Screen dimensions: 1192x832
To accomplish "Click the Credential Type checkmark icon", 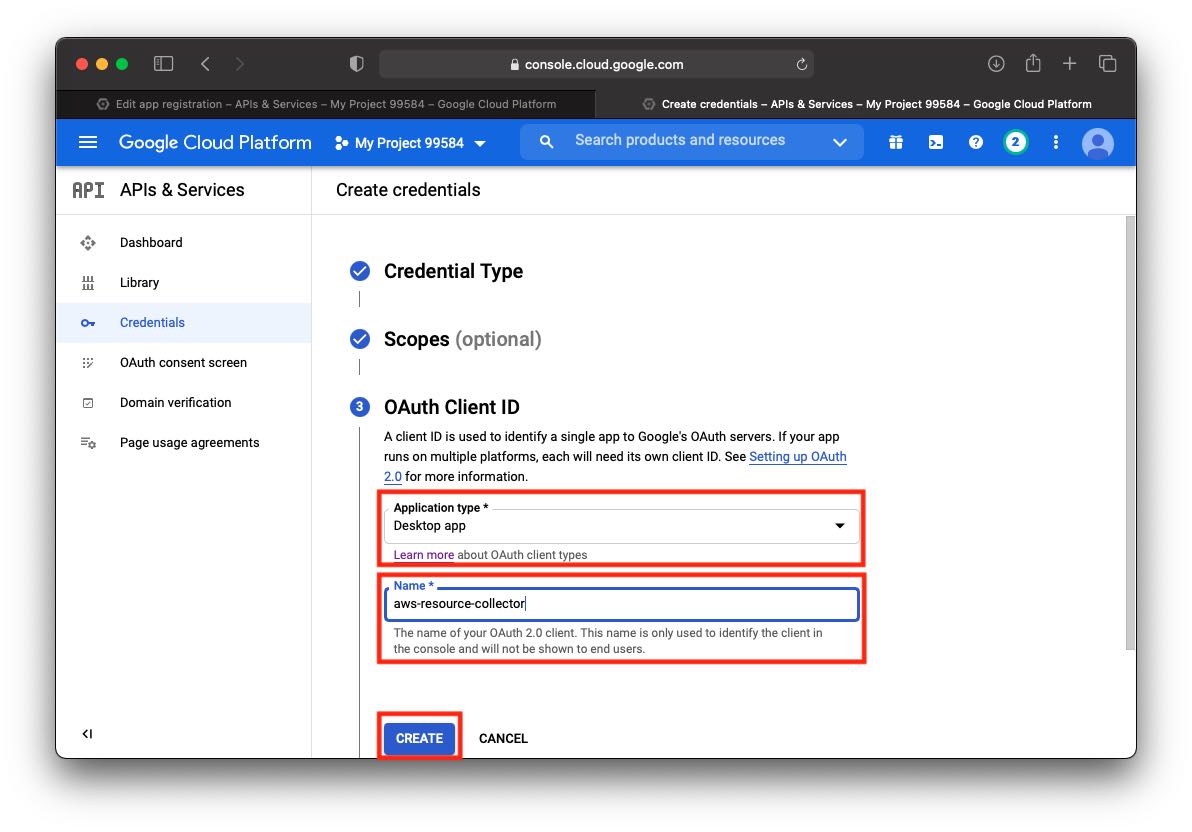I will pyautogui.click(x=360, y=271).
